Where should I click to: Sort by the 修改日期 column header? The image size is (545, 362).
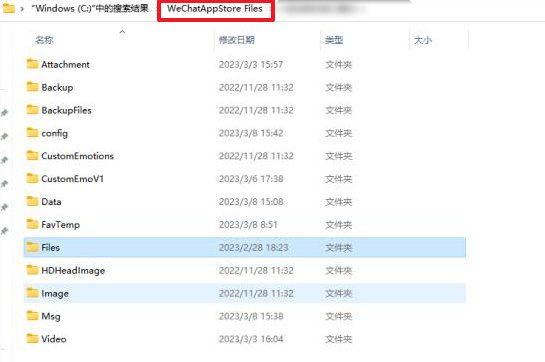[237, 40]
